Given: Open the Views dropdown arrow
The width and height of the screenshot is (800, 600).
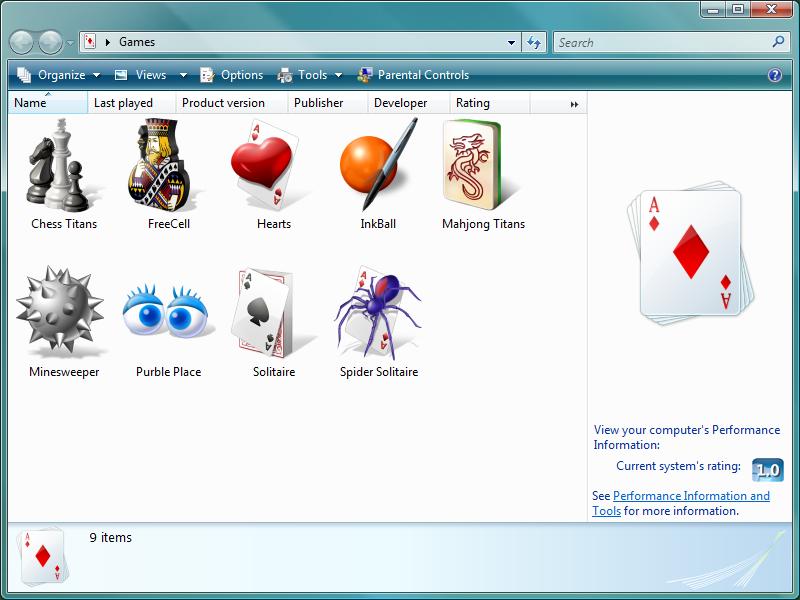Looking at the screenshot, I should pyautogui.click(x=183, y=75).
